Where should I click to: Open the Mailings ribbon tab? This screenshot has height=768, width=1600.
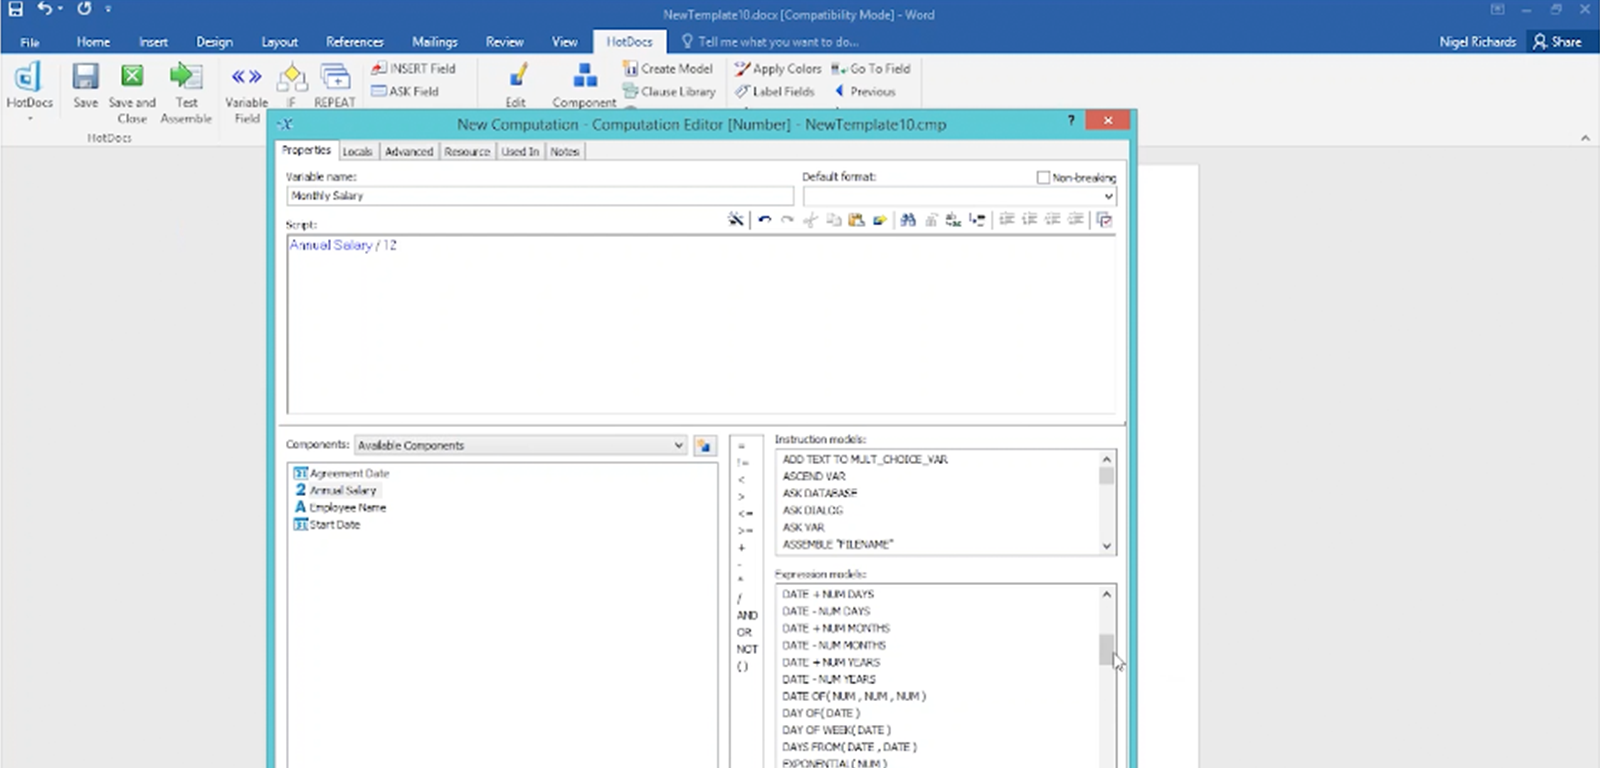434,42
